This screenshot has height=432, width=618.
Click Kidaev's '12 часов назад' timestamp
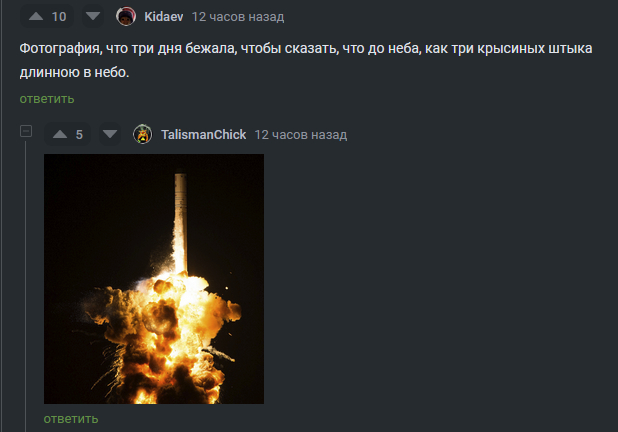tap(238, 17)
